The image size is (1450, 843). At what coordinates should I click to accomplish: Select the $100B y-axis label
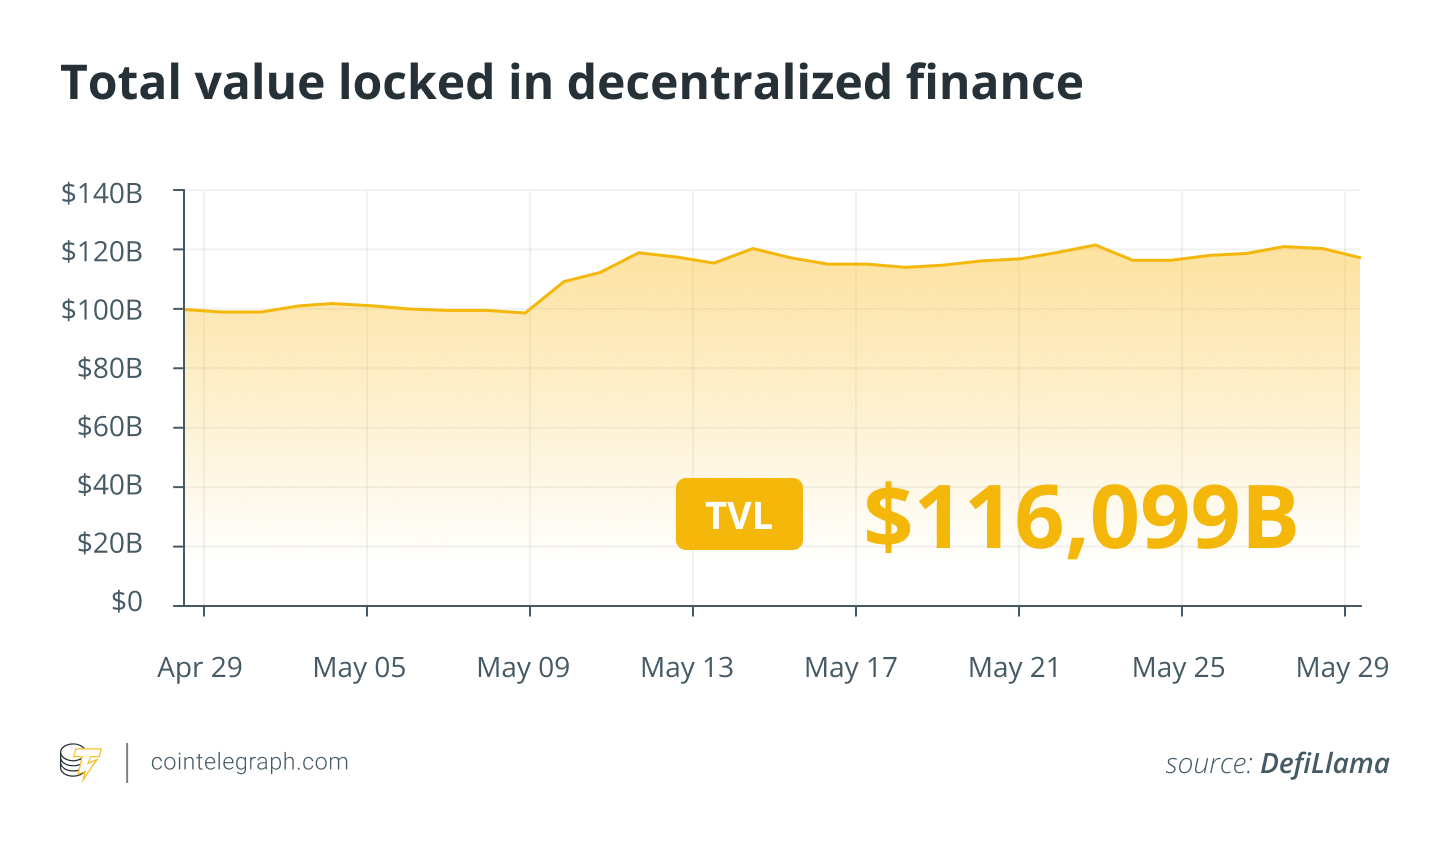point(102,310)
